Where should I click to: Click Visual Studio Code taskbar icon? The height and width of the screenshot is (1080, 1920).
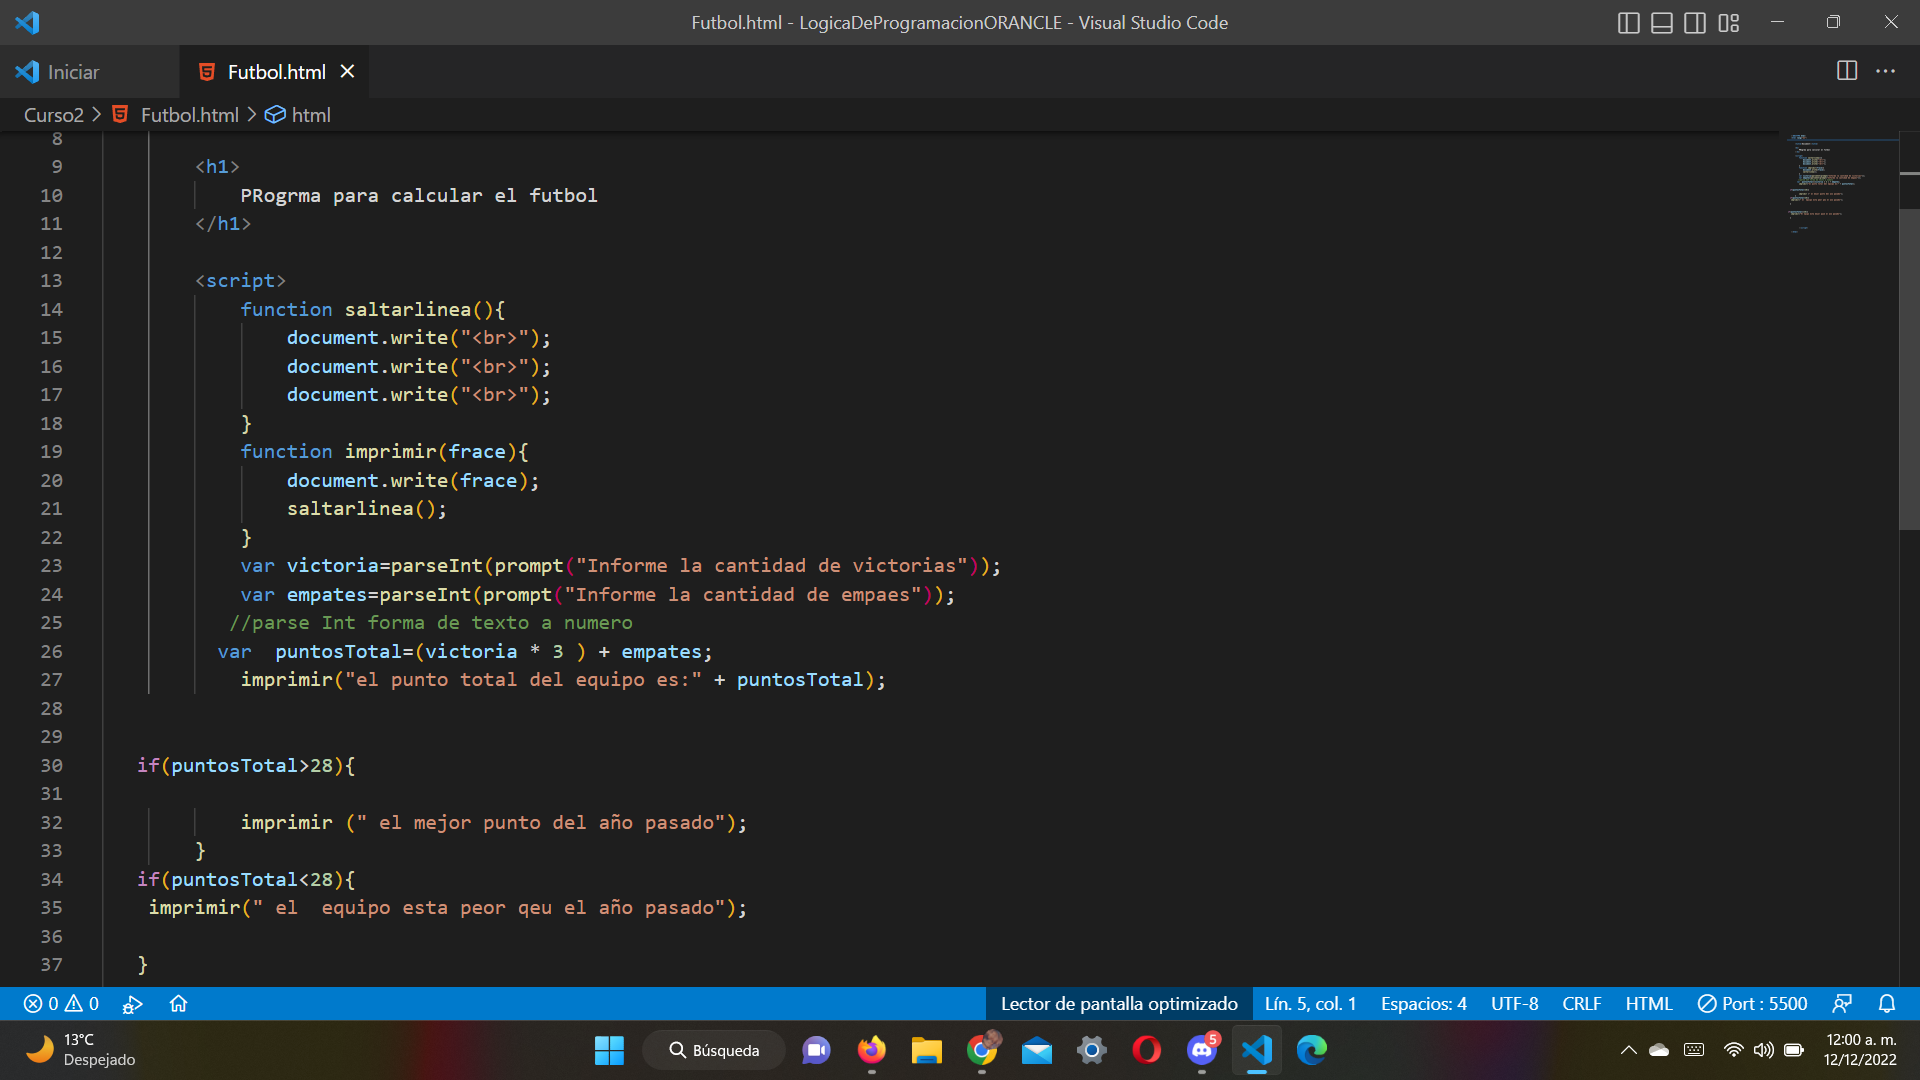[1257, 1050]
